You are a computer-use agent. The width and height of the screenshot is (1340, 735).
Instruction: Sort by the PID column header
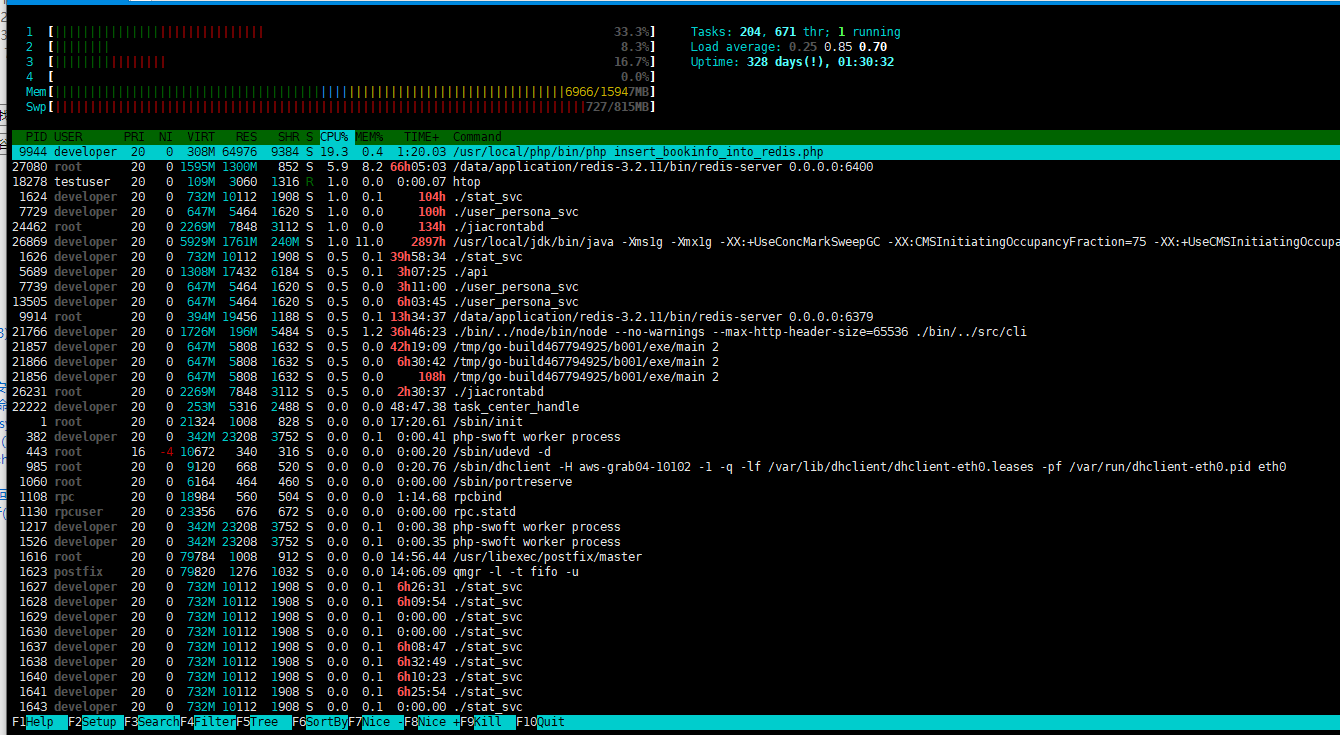(x=36, y=137)
